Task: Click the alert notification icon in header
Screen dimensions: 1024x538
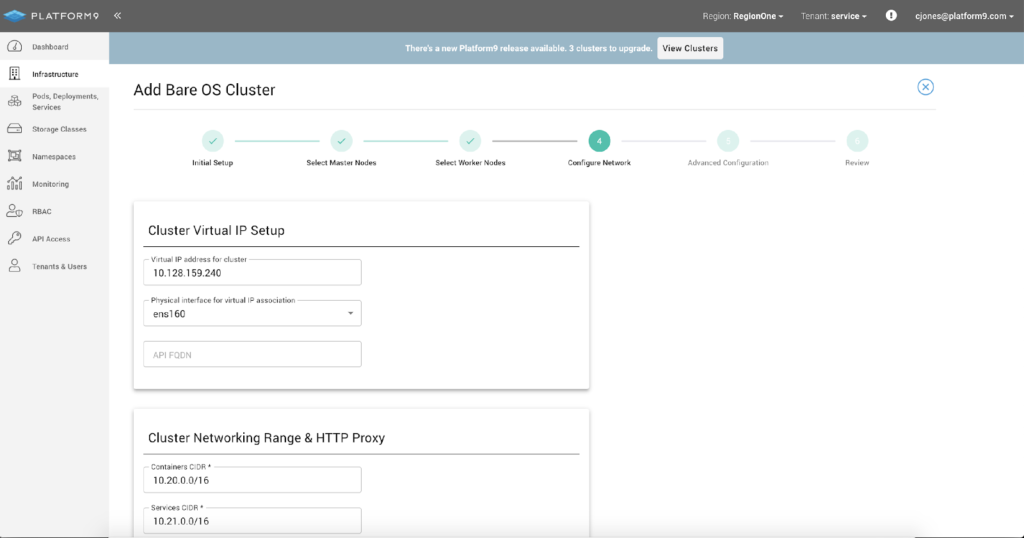Action: (891, 16)
